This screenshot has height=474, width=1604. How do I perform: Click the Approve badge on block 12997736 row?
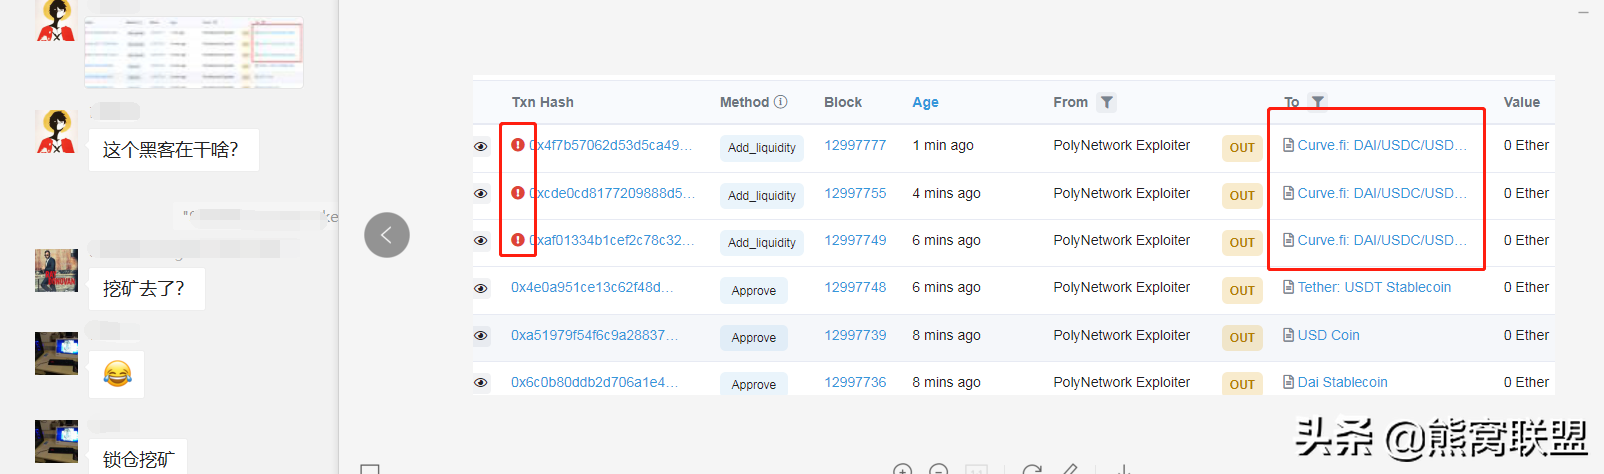tap(754, 384)
